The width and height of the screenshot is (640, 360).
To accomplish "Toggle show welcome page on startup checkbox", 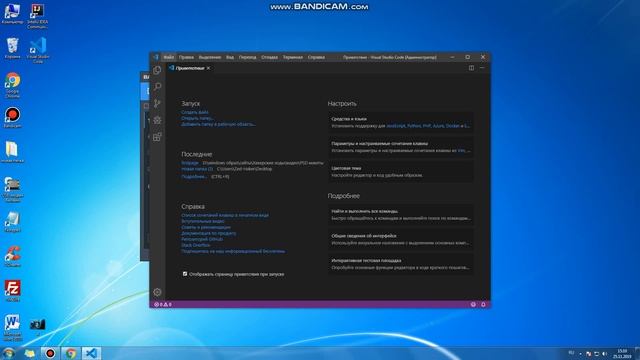I will (x=185, y=274).
